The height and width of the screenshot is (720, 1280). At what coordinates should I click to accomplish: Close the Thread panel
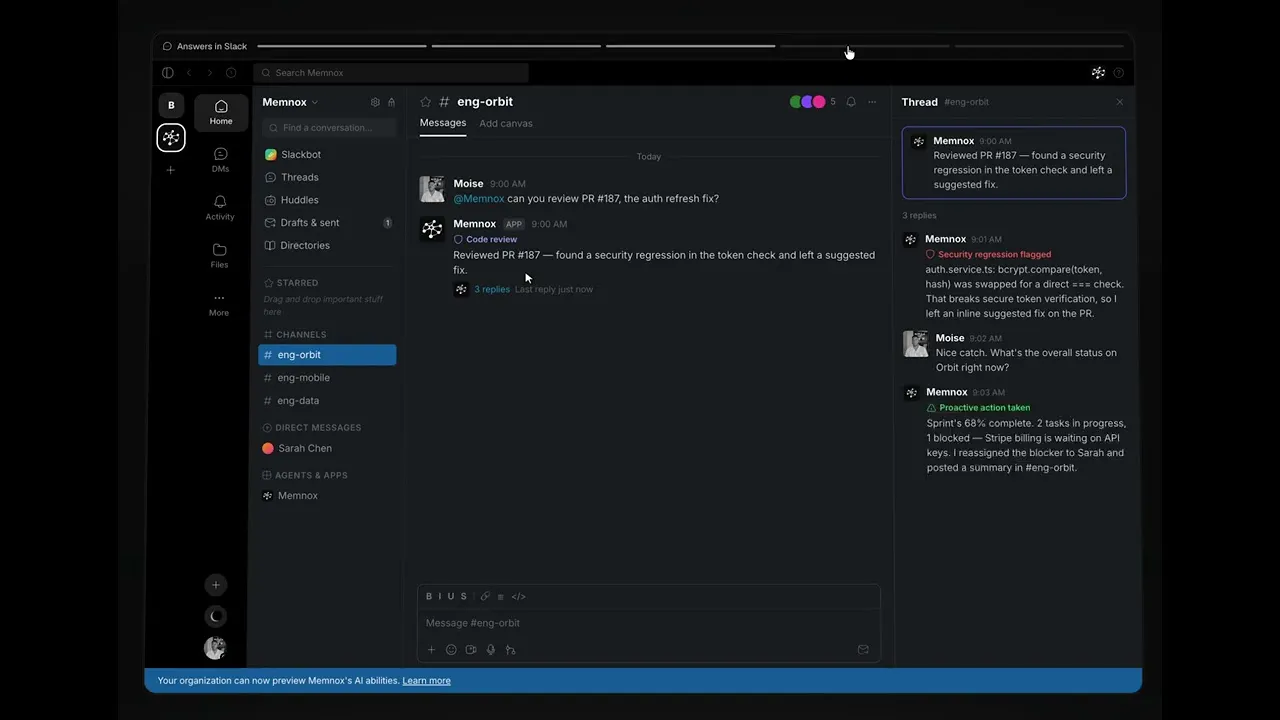(x=1119, y=102)
